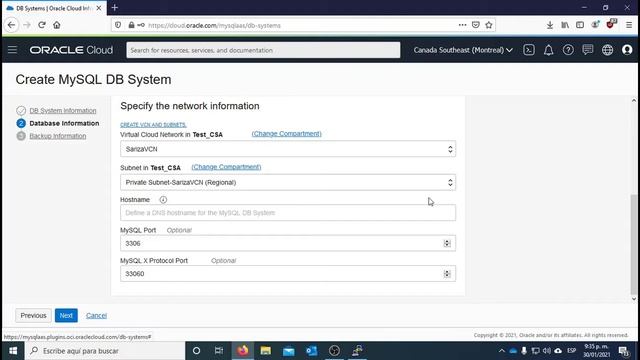
Task: Open Cloud Shell from the header
Action: tap(529, 50)
